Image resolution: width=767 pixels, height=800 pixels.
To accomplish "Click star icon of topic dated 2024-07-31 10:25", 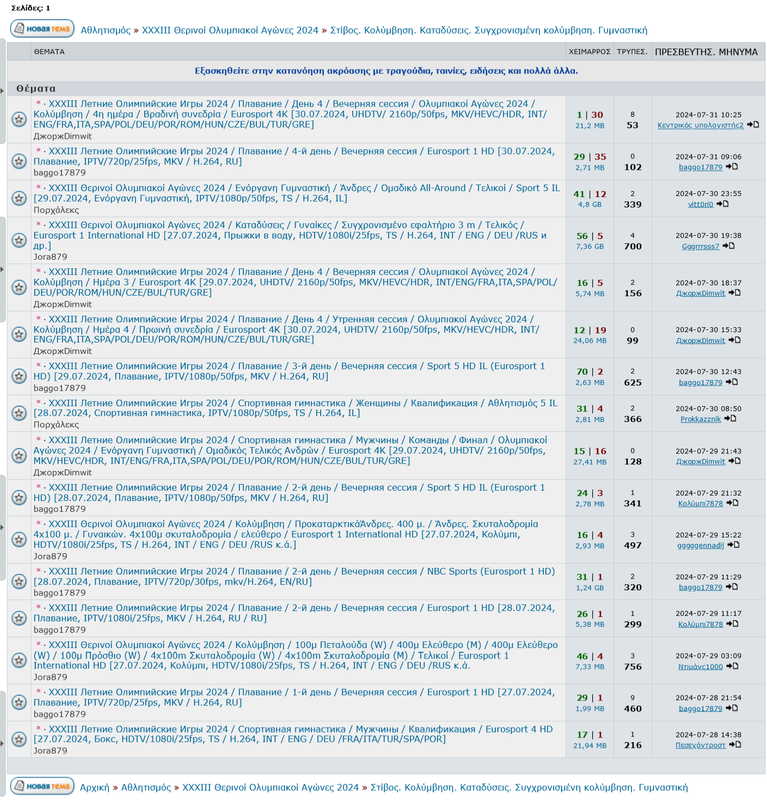I will pos(19,119).
